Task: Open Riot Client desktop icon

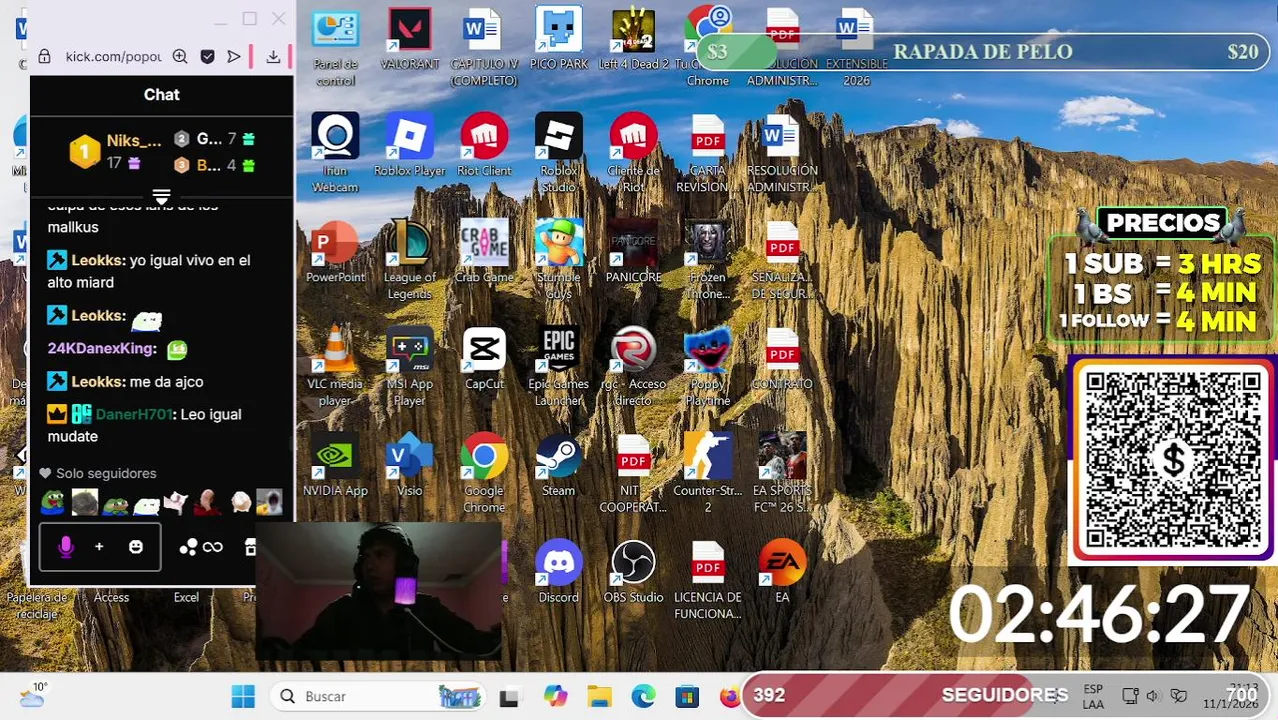Action: [484, 146]
